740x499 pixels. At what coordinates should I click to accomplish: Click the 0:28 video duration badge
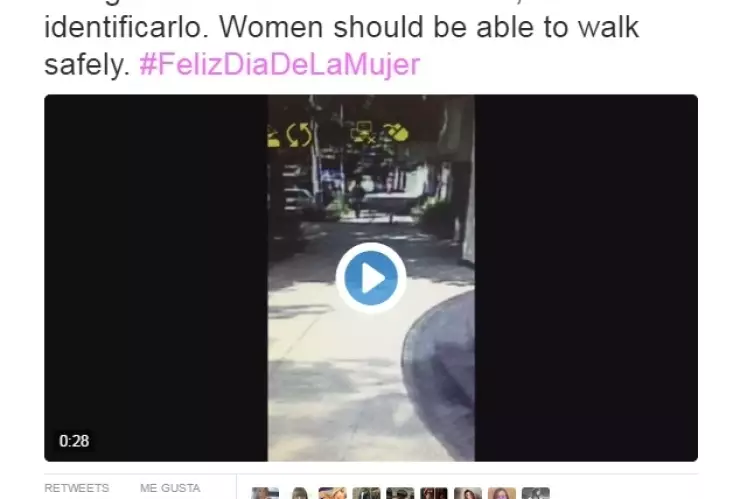(74, 441)
